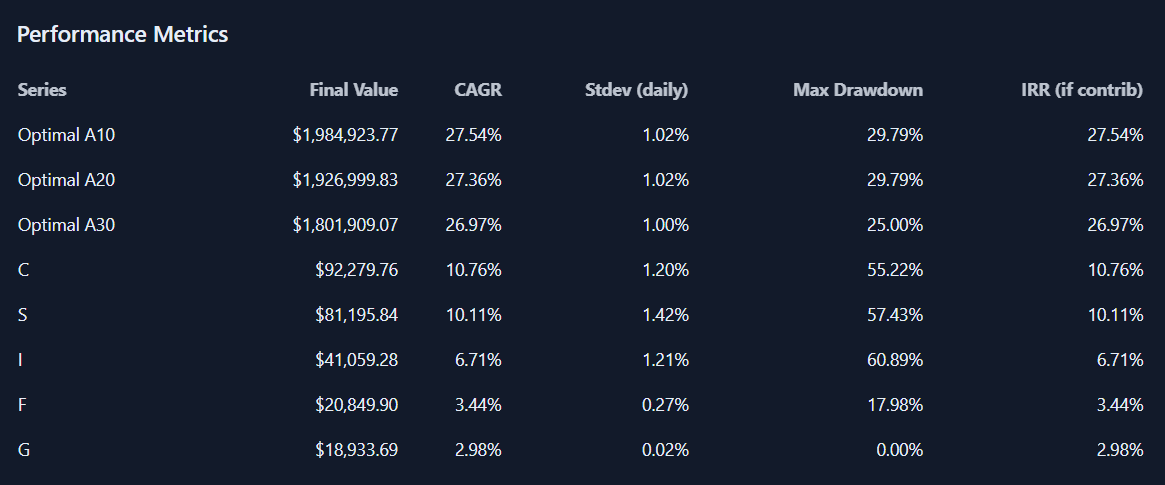Viewport: 1165px width, 485px height.
Task: Click the Series column header
Action: (x=42, y=90)
